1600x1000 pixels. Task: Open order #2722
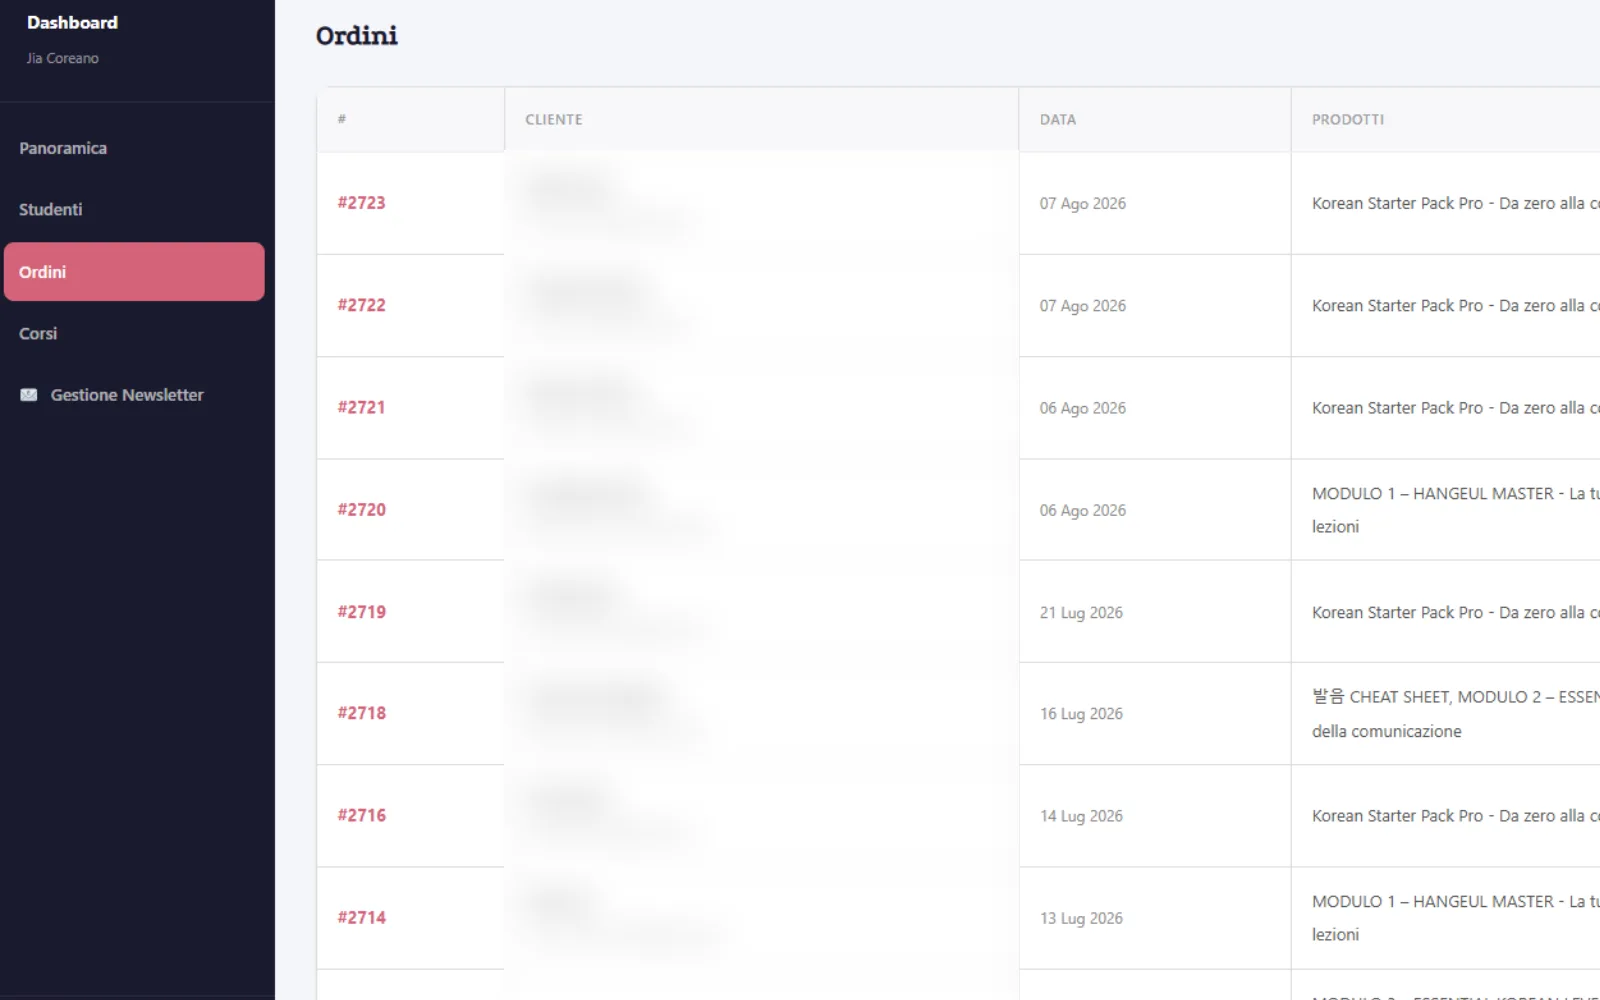[x=361, y=305]
